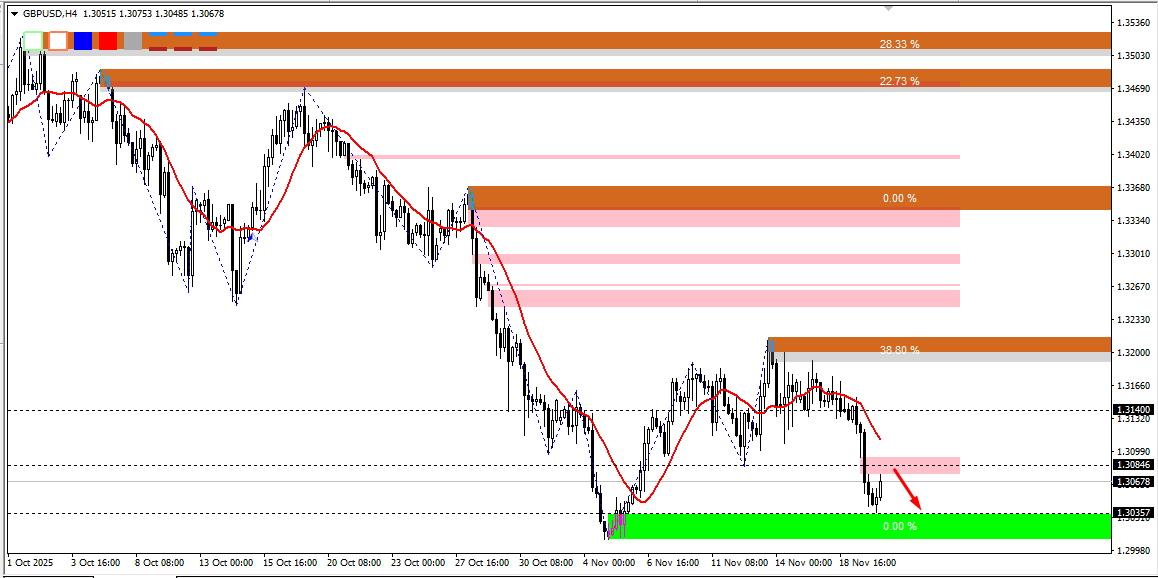The image size is (1158, 578).
Task: Click the 1.31400 horizontal line price tag
Action: click(1134, 410)
